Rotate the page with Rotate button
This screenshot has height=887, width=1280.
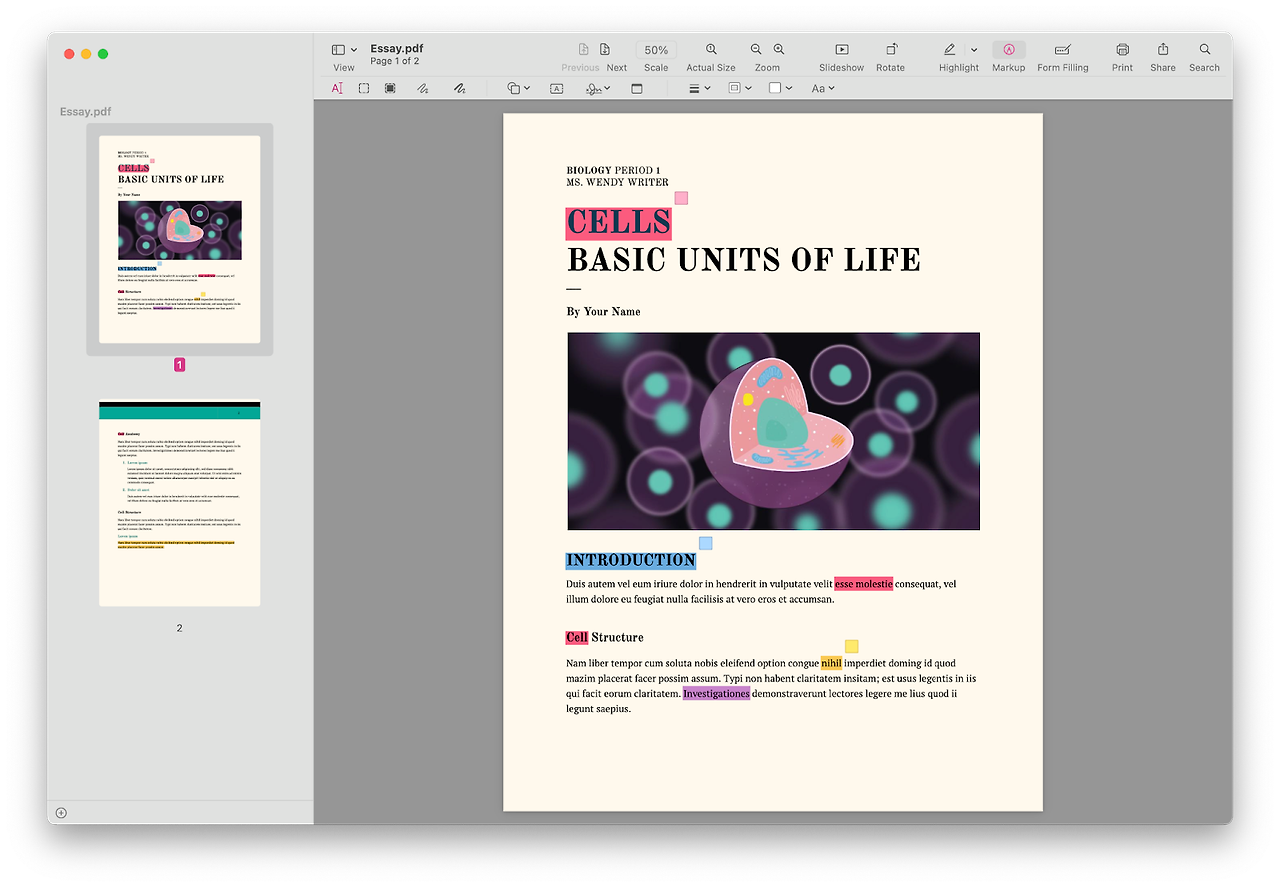890,57
